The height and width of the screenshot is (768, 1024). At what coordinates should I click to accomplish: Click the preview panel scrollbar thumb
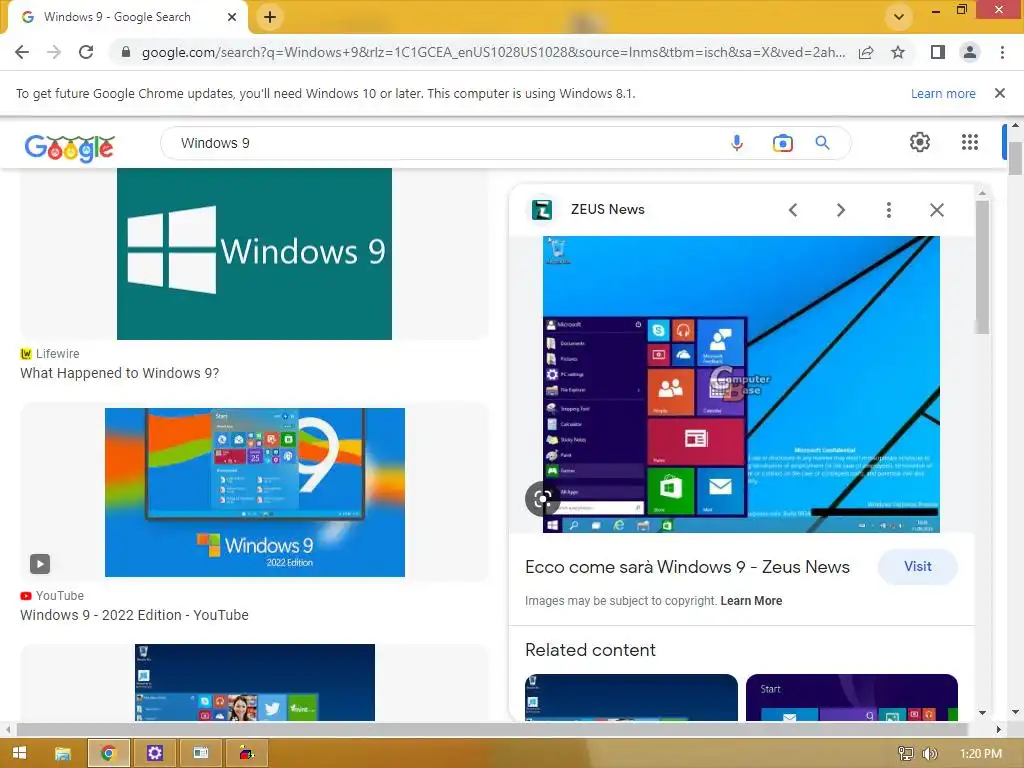point(982,268)
